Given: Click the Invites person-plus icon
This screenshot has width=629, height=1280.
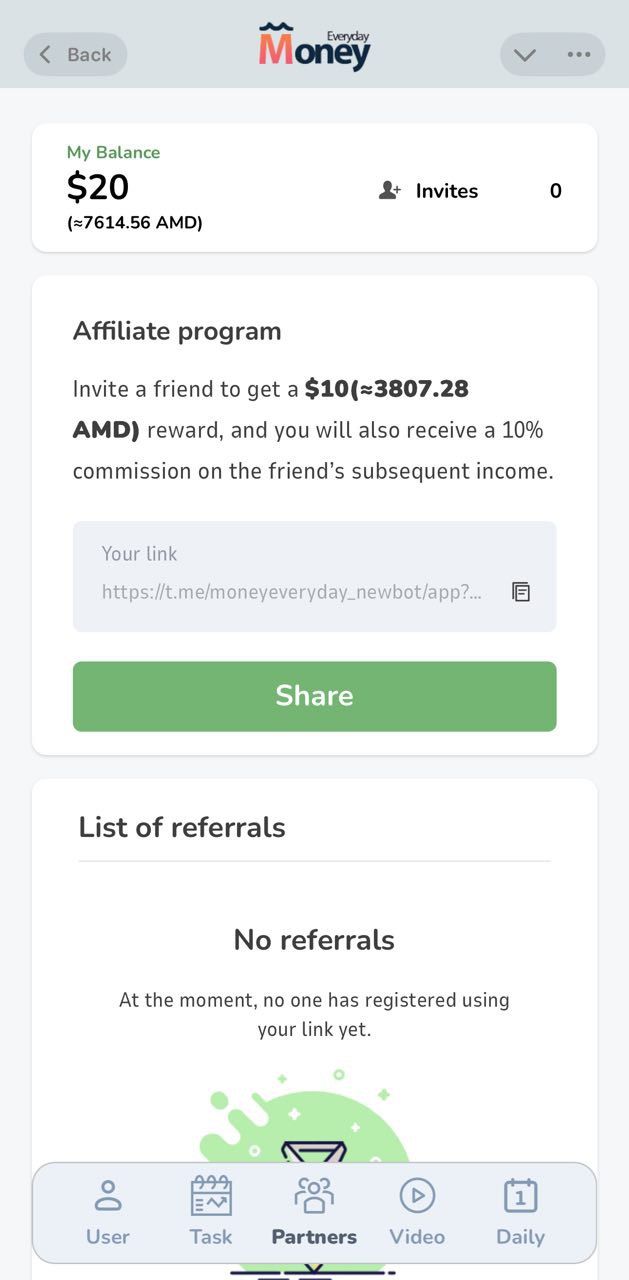Looking at the screenshot, I should [390, 190].
